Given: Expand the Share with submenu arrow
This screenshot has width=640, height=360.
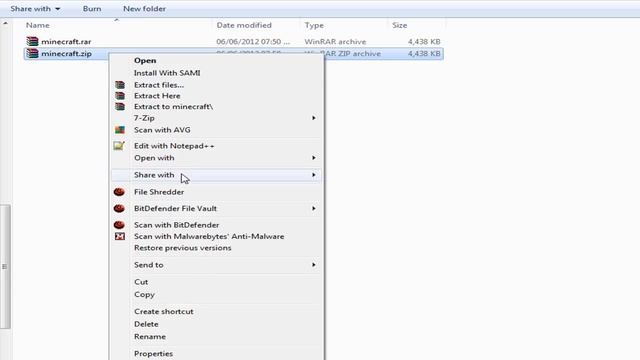Looking at the screenshot, I should tap(313, 175).
